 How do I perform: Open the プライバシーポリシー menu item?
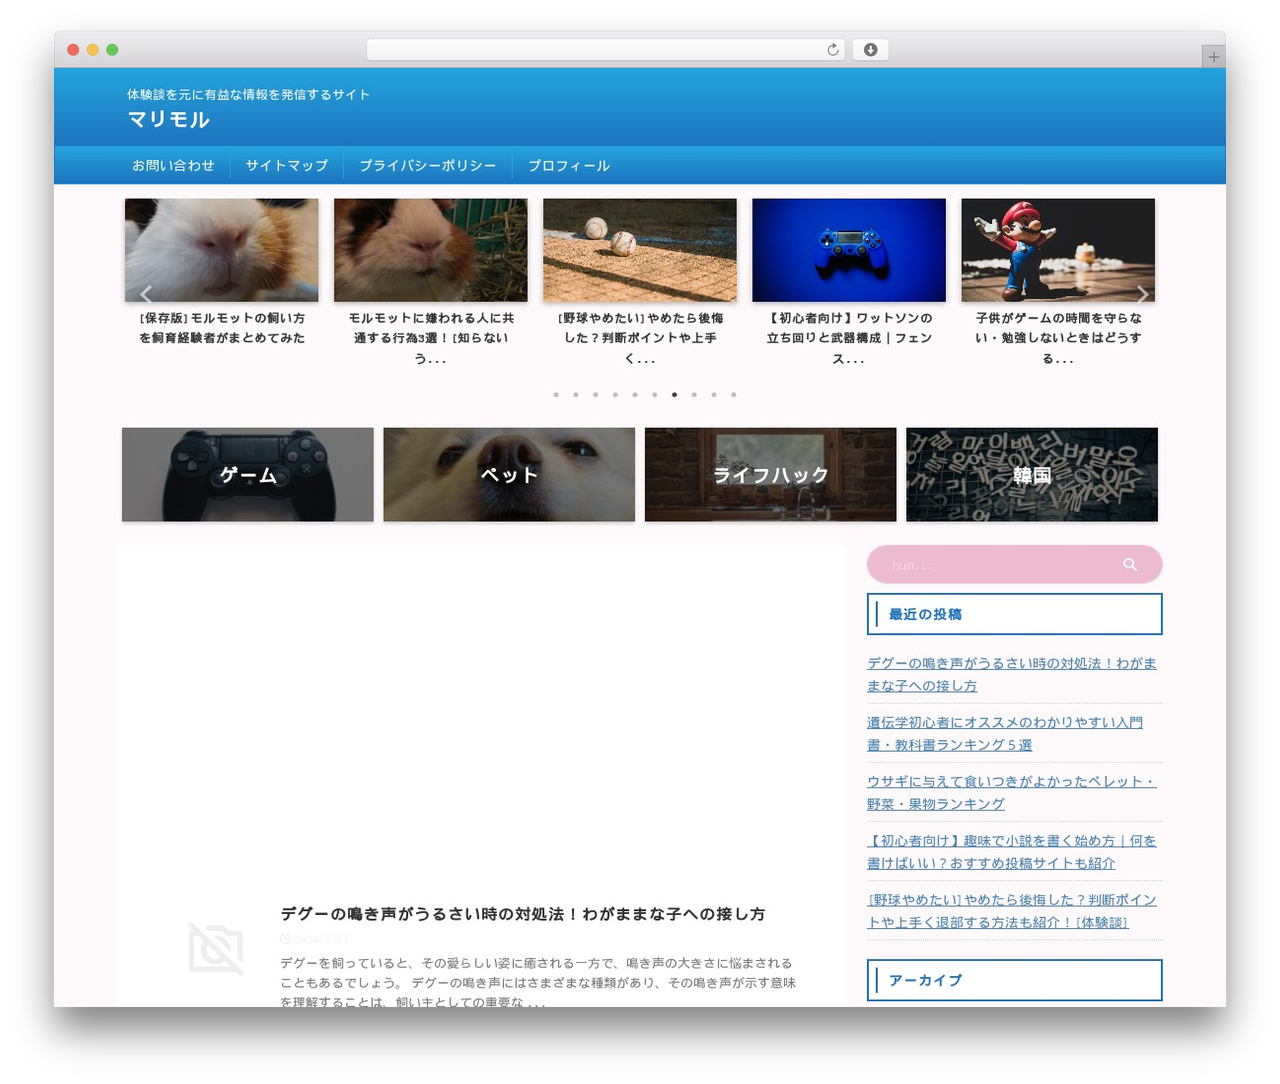pos(428,166)
